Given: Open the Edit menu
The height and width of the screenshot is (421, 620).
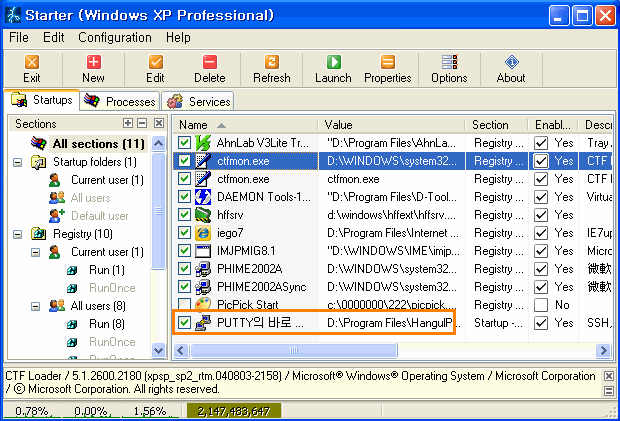Looking at the screenshot, I should 53,38.
